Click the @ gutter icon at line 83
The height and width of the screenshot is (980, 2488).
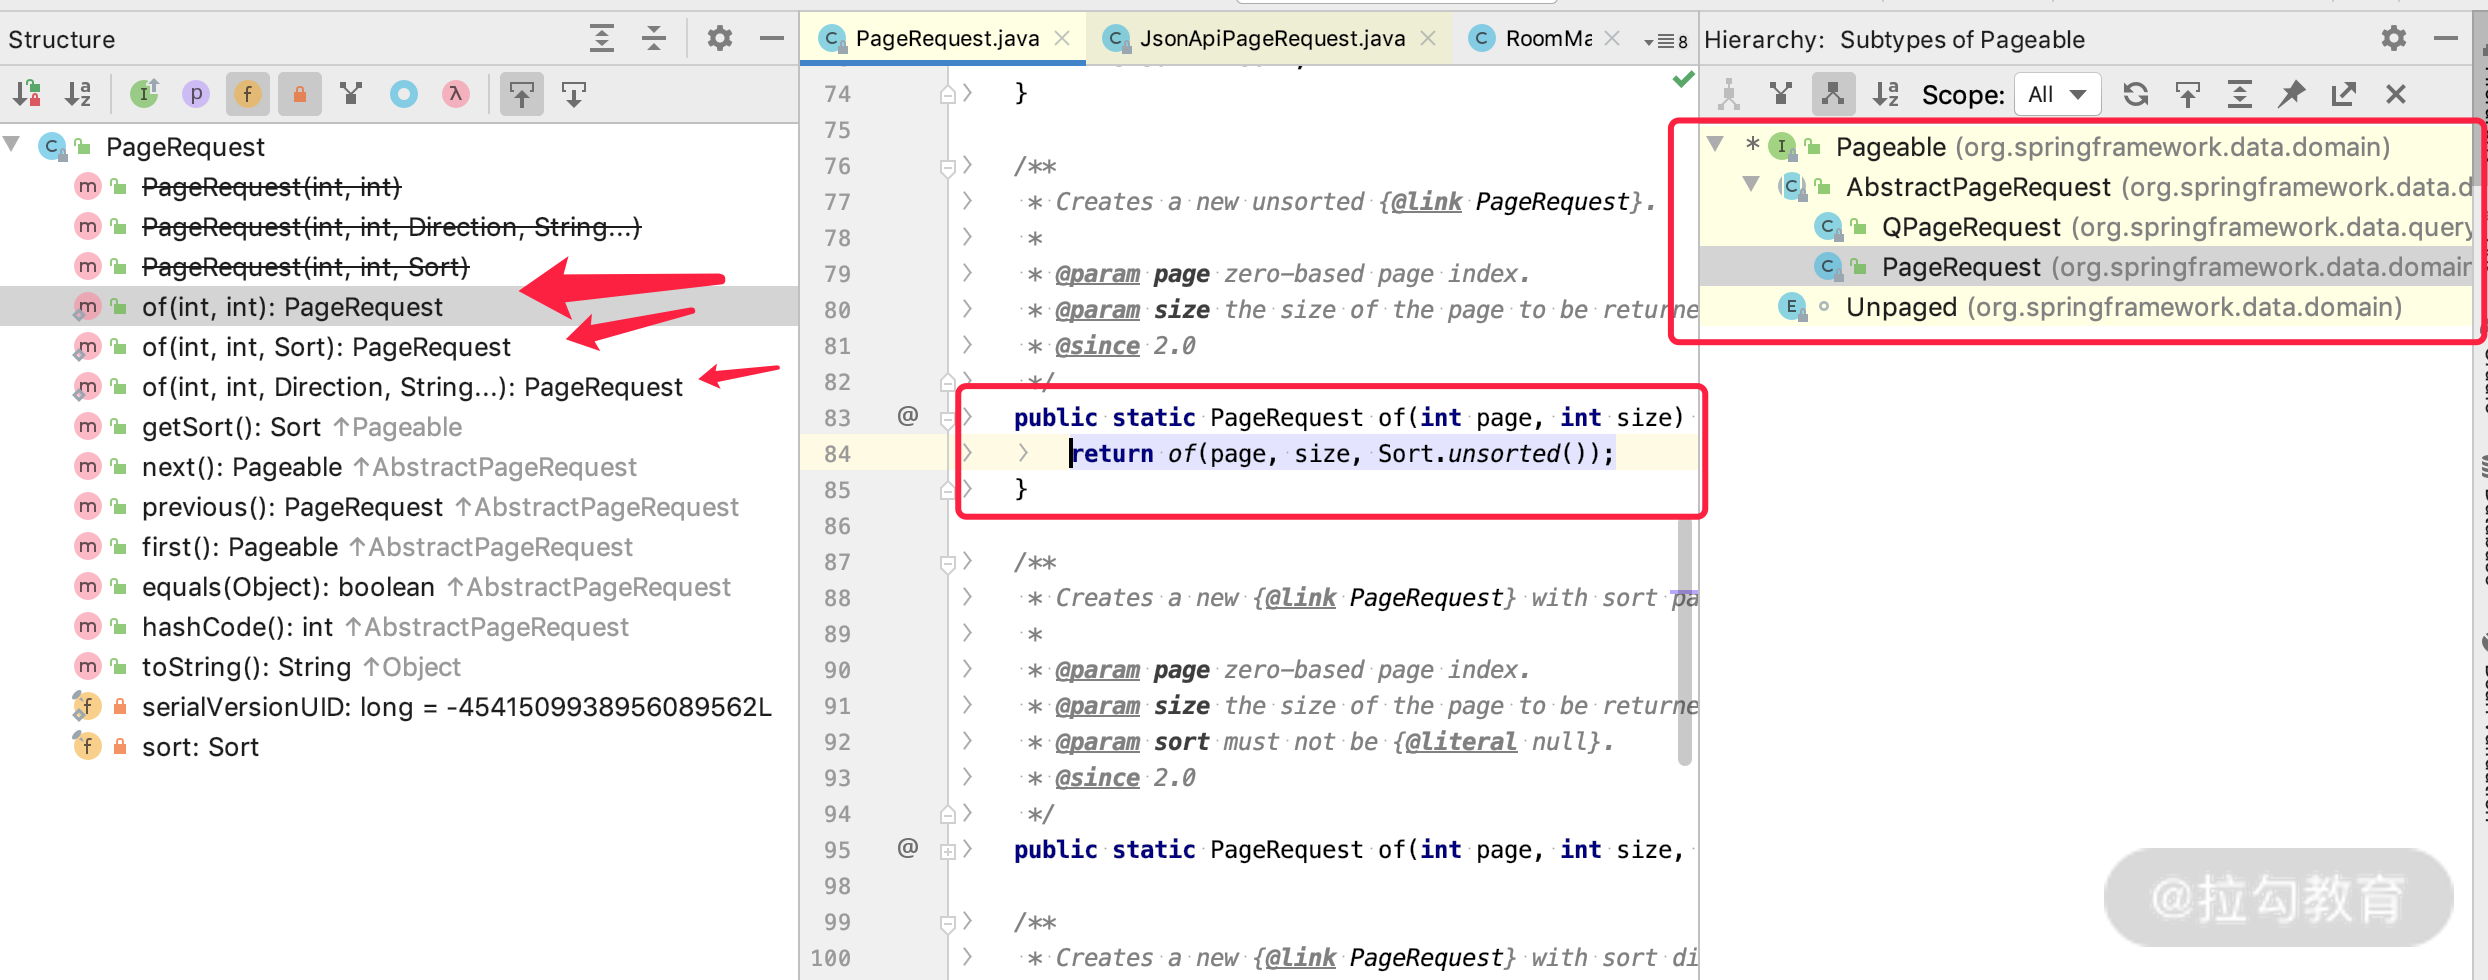coord(907,416)
